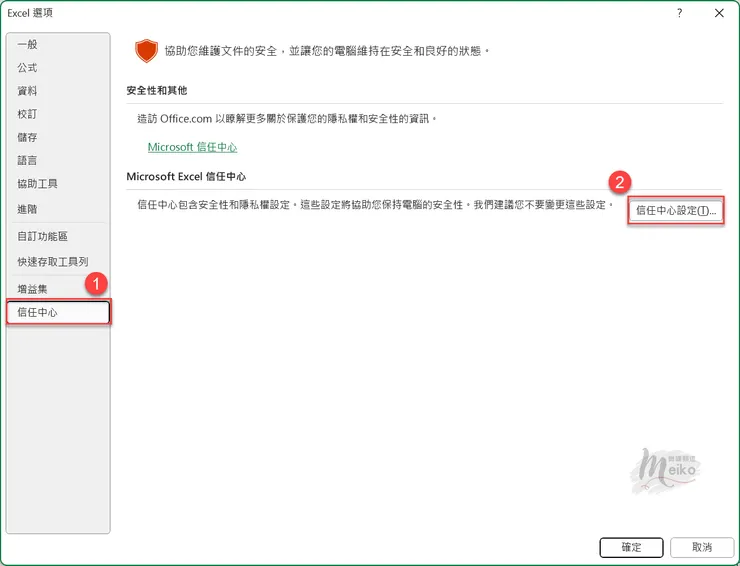Click the 協助您維護文件的安全 description text
Image resolution: width=740 pixels, height=566 pixels.
pyautogui.click(x=327, y=51)
